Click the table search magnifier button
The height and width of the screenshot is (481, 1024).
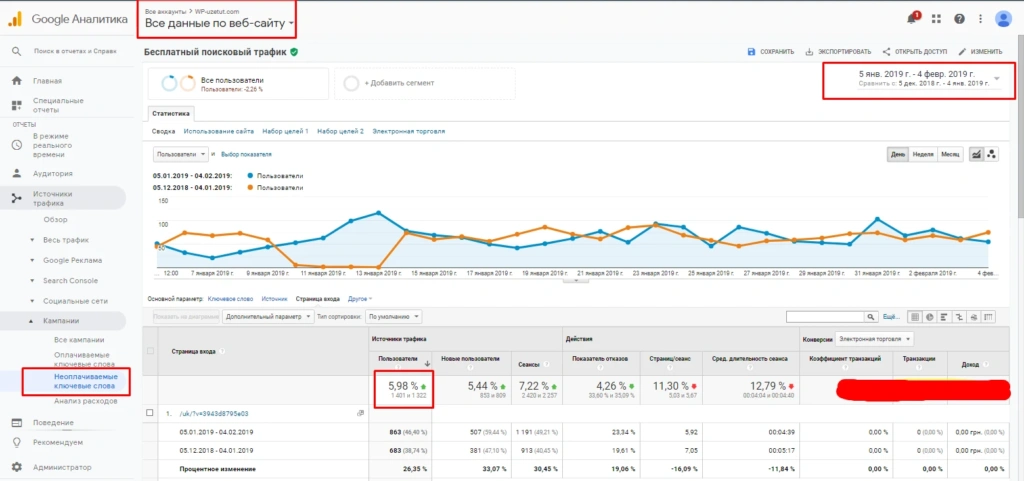click(871, 317)
